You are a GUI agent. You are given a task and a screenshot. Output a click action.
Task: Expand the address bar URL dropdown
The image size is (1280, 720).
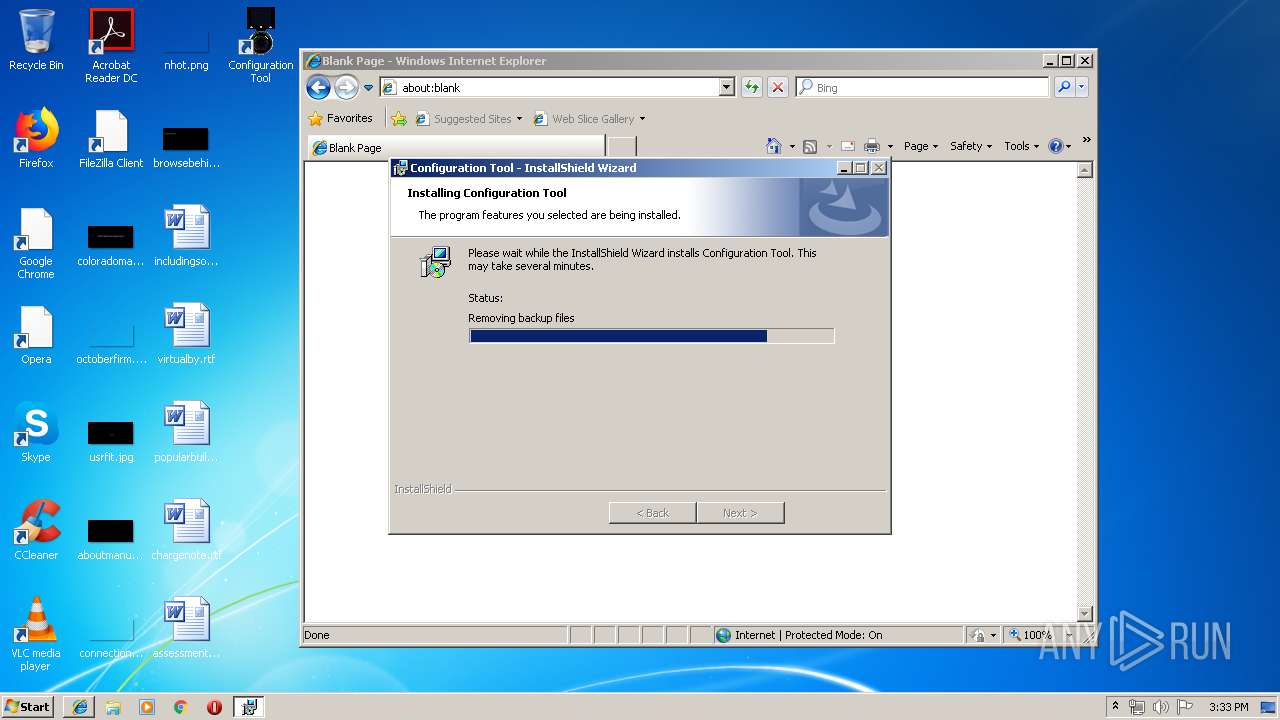[727, 88]
